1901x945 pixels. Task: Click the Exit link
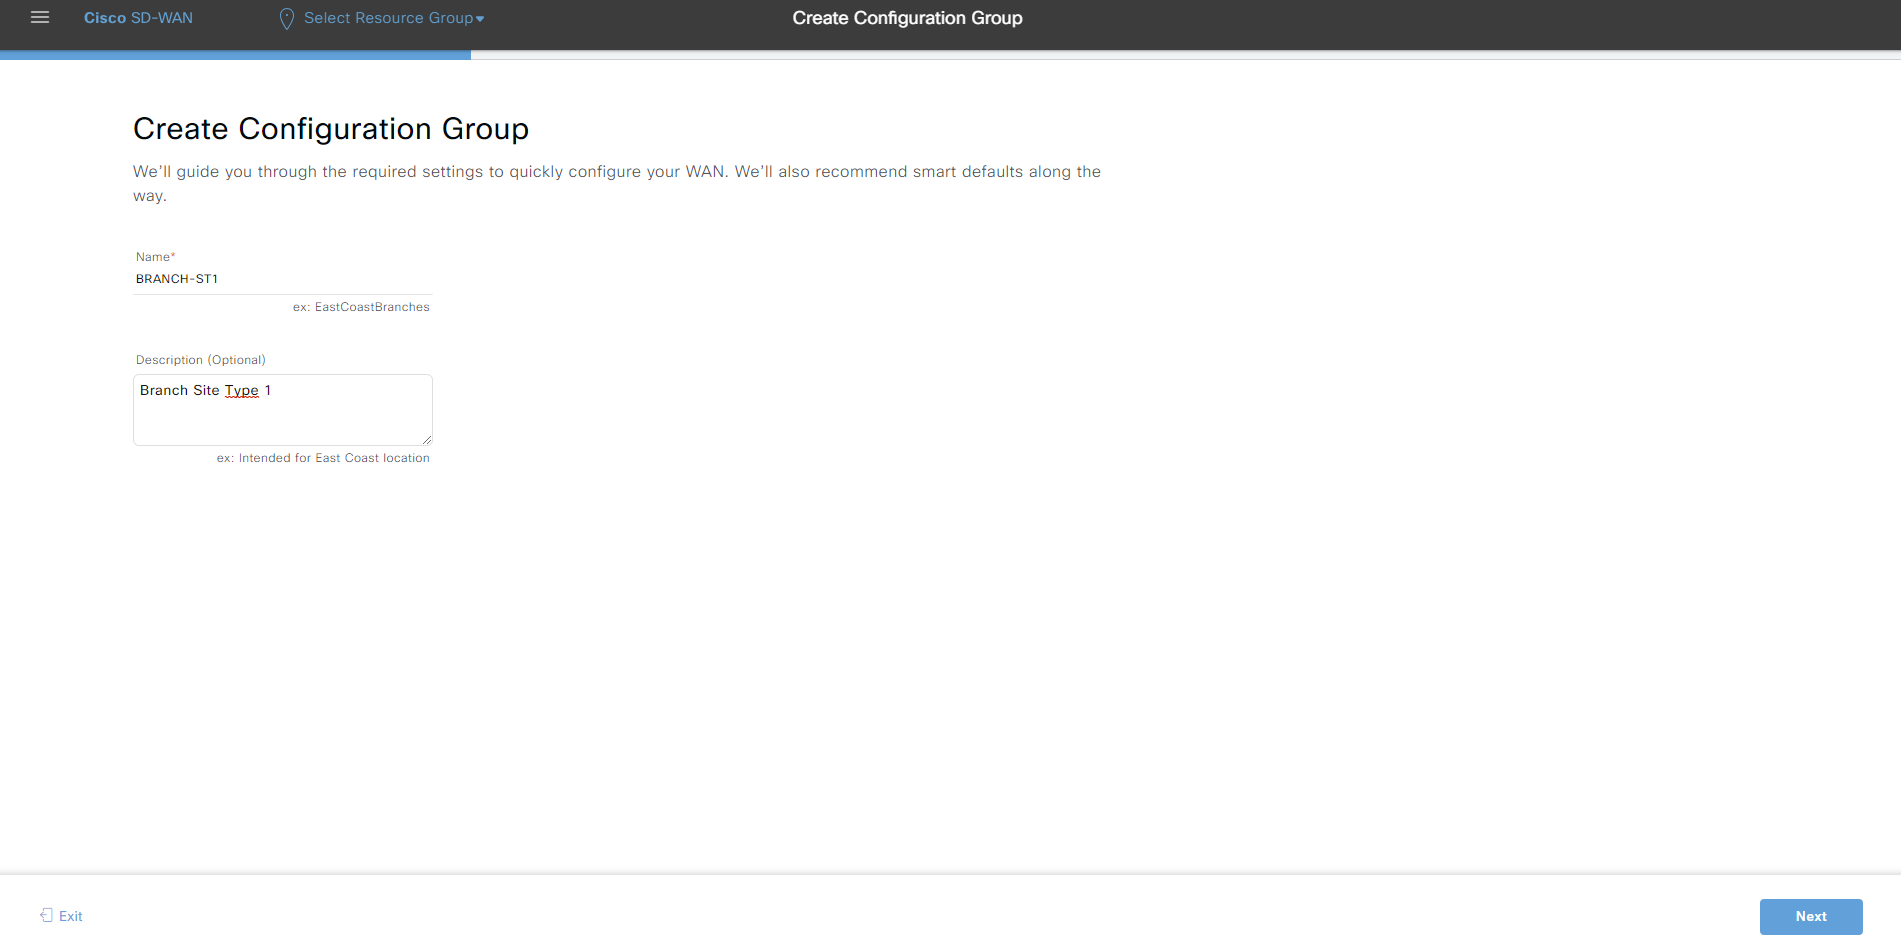point(70,916)
